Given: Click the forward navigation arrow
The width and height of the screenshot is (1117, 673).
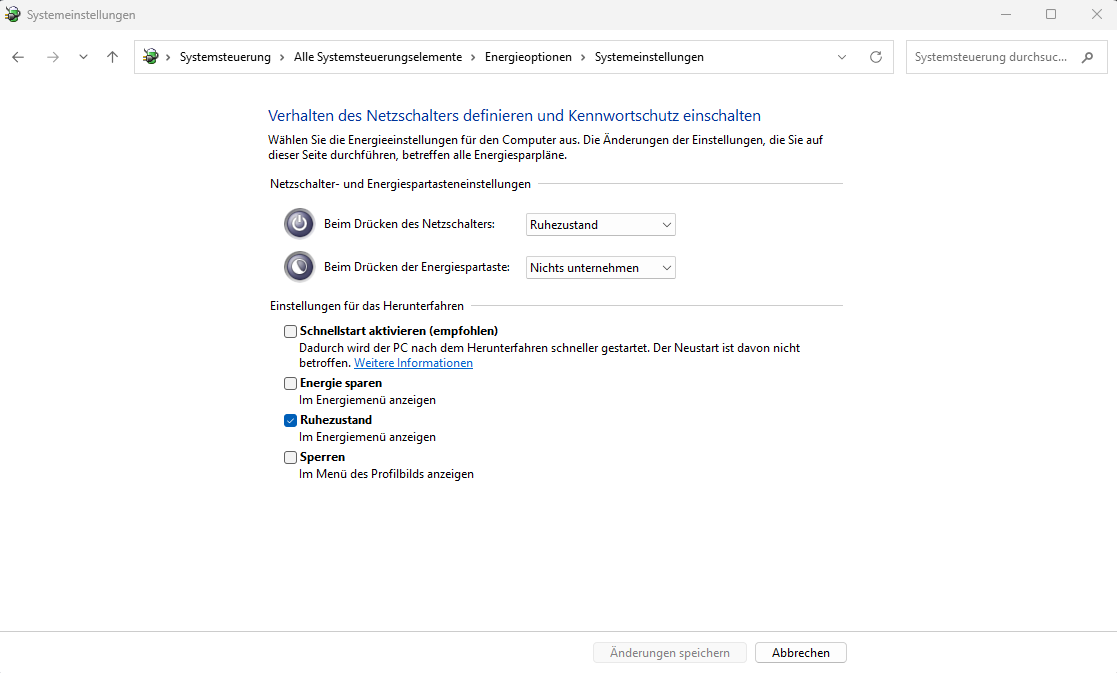Looking at the screenshot, I should (52, 57).
